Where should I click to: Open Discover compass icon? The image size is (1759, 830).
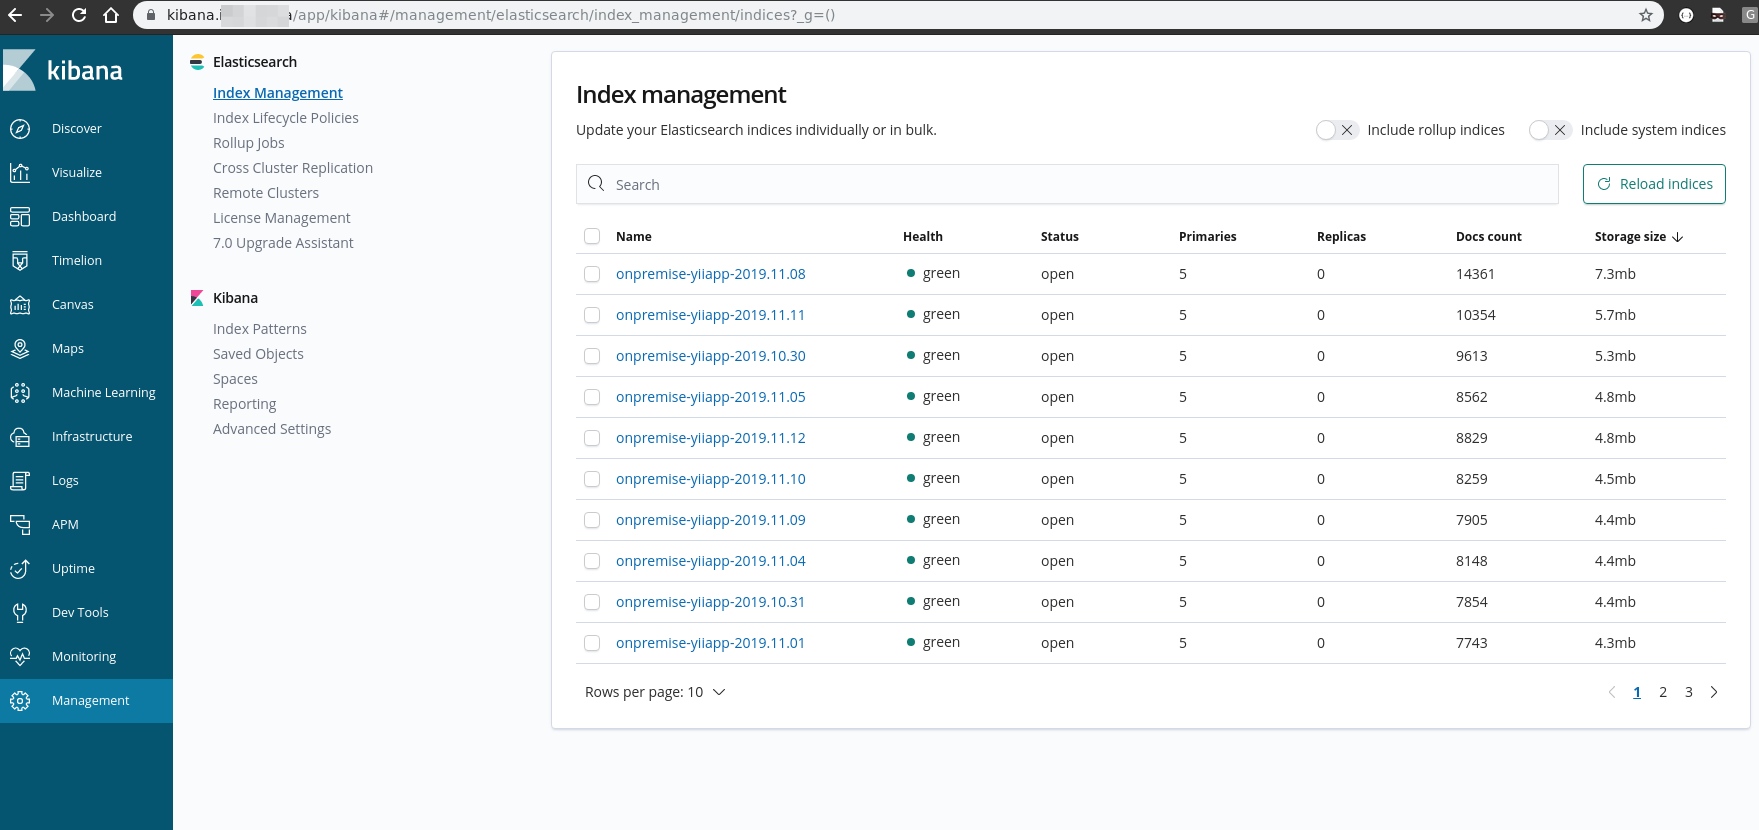coord(19,128)
